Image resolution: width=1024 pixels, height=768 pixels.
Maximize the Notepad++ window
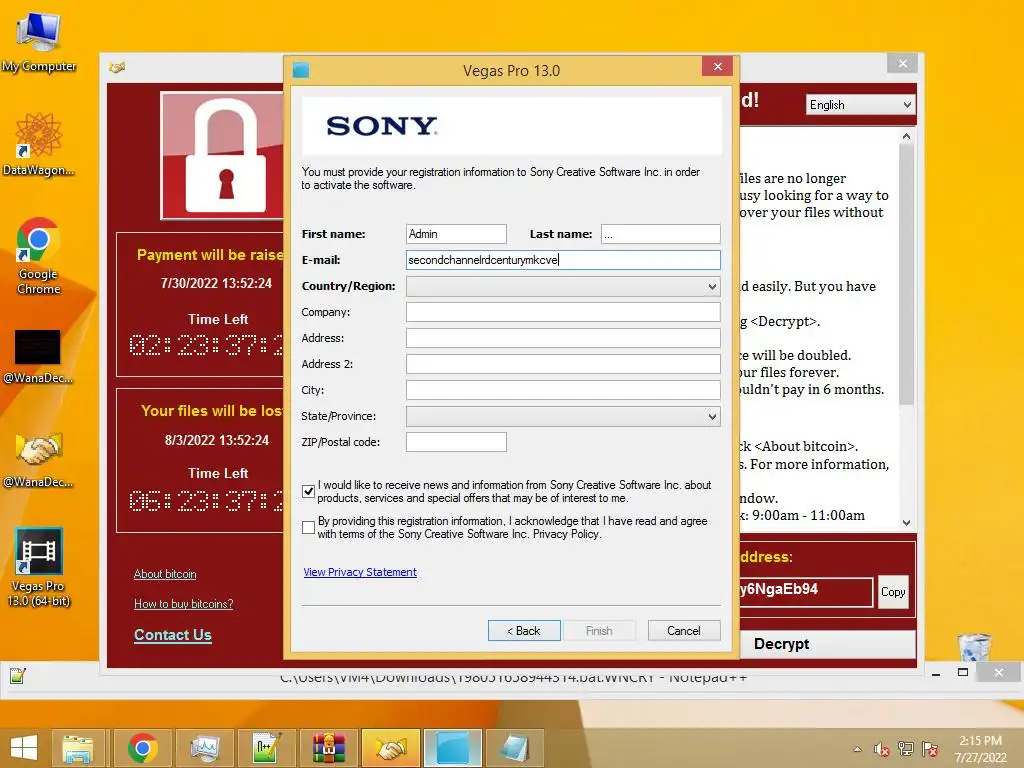(963, 673)
